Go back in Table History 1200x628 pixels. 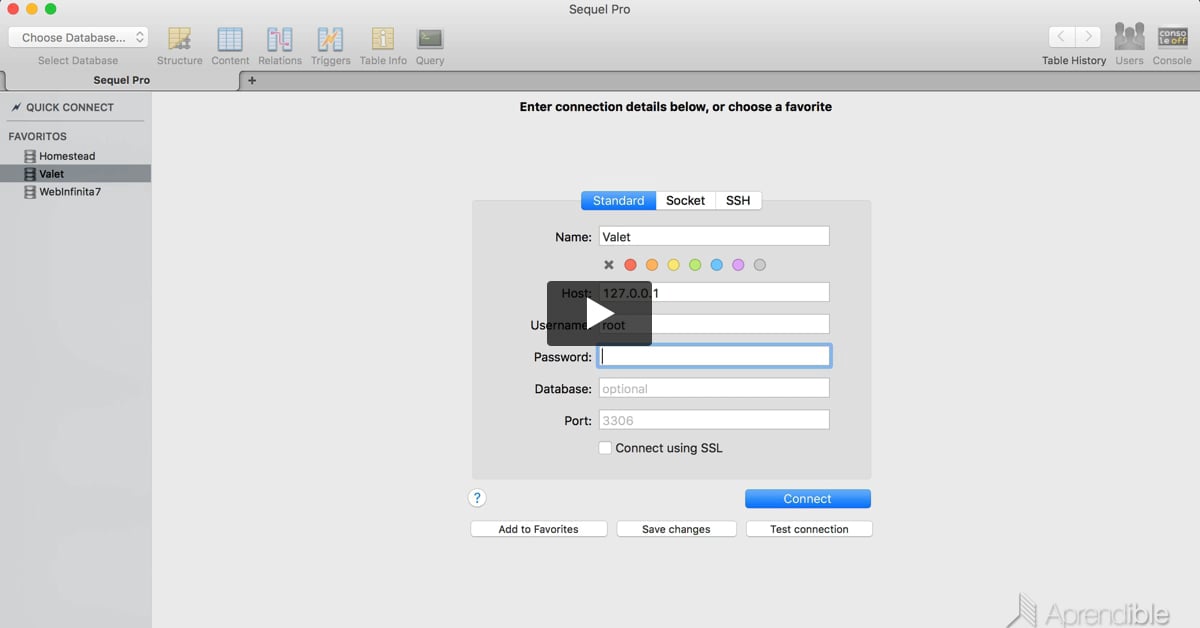(x=1062, y=37)
